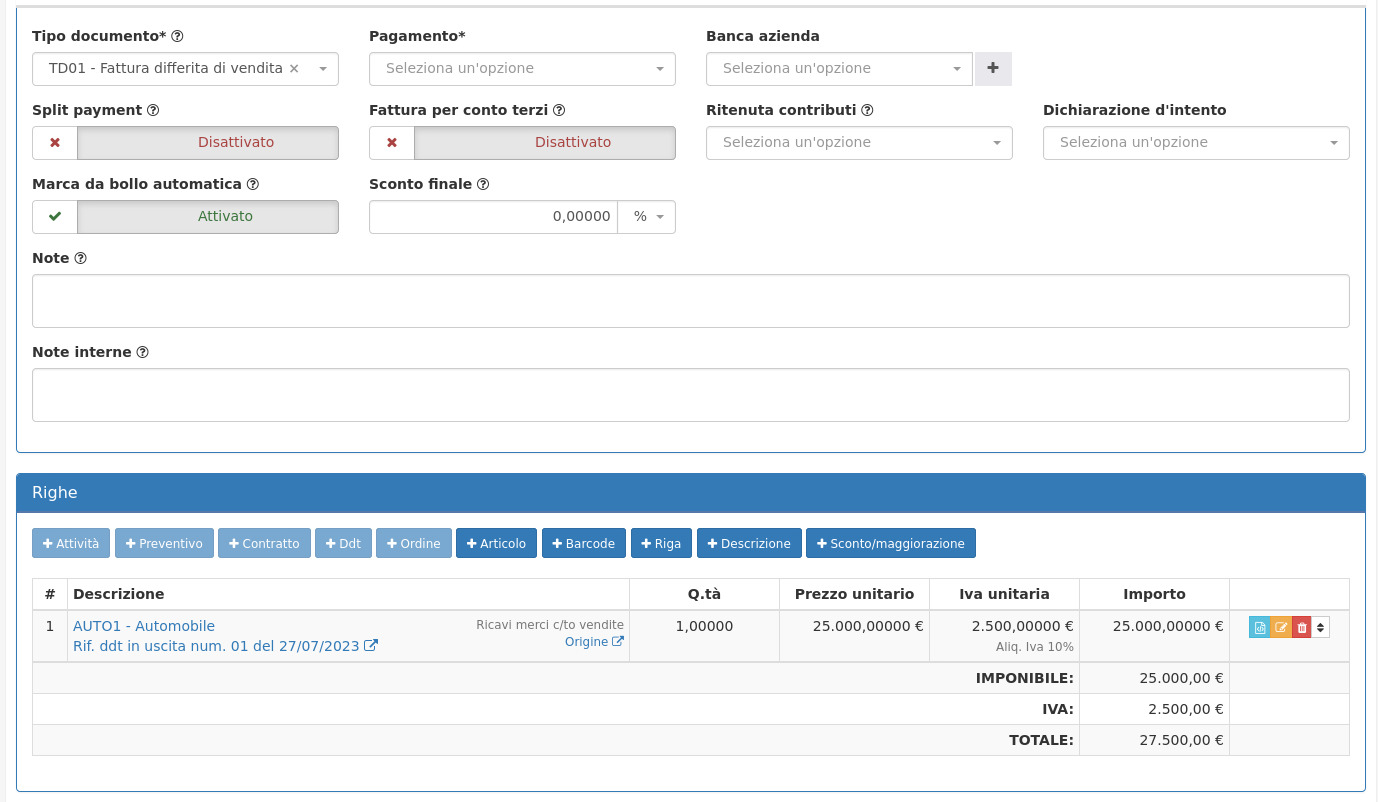Toggle Fattura per conto terzi switch
Screen dimensions: 1378x802
[x=522, y=143]
